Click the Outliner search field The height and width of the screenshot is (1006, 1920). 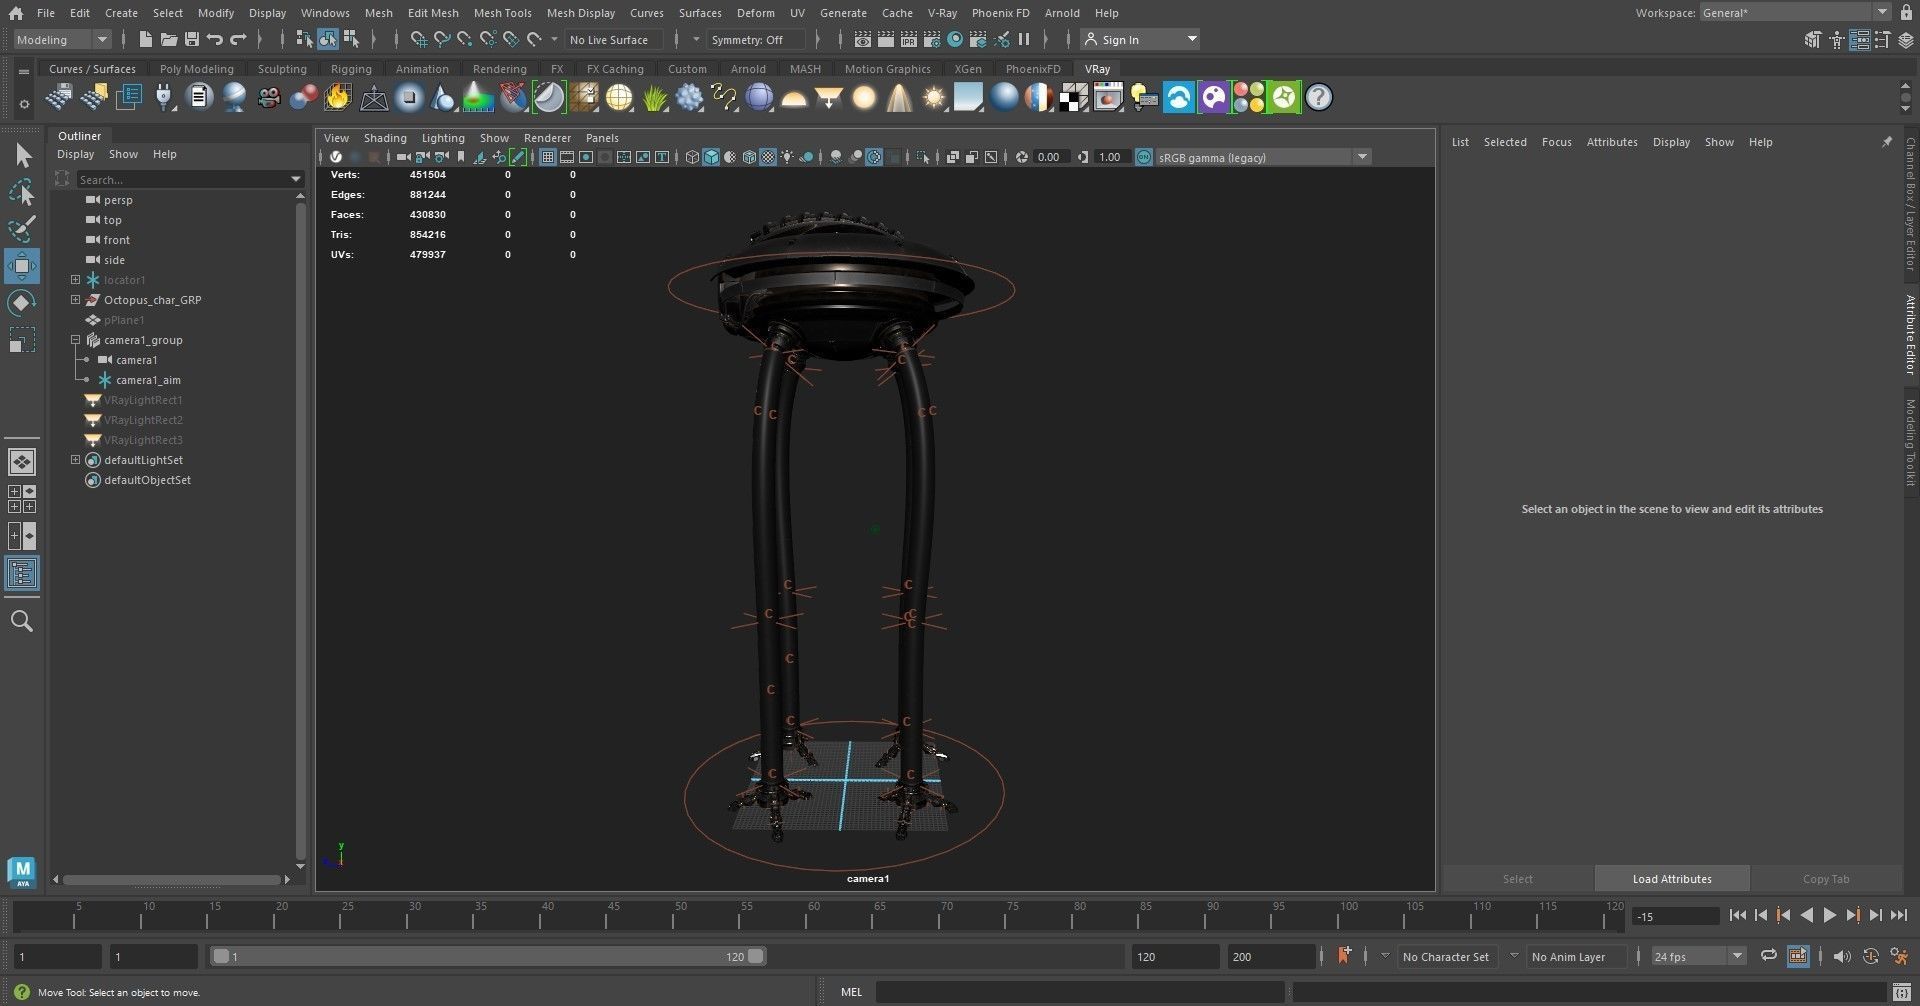[190, 179]
